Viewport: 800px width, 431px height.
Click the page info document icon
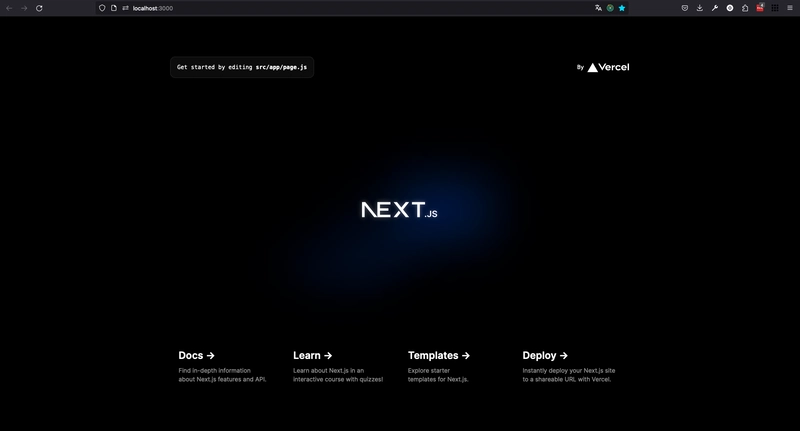tap(114, 8)
